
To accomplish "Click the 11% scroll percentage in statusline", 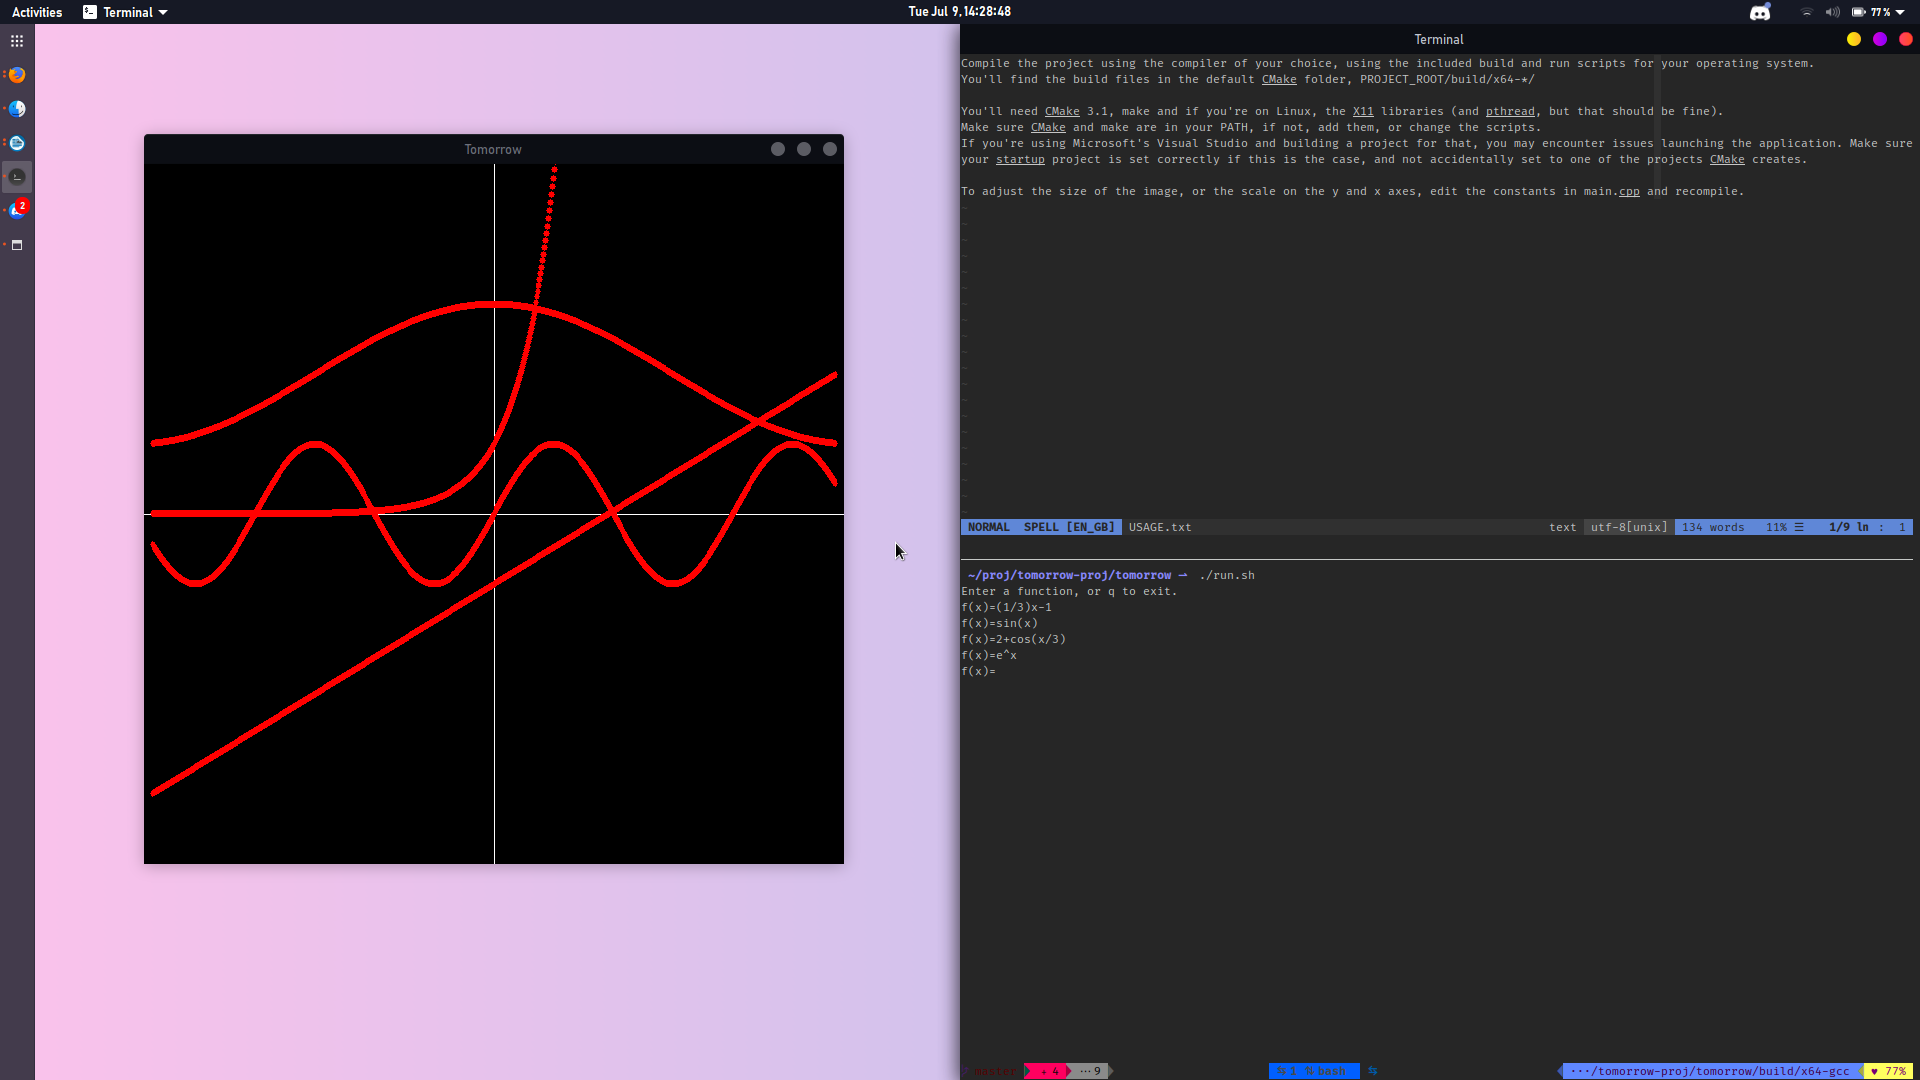I will (x=1776, y=527).
